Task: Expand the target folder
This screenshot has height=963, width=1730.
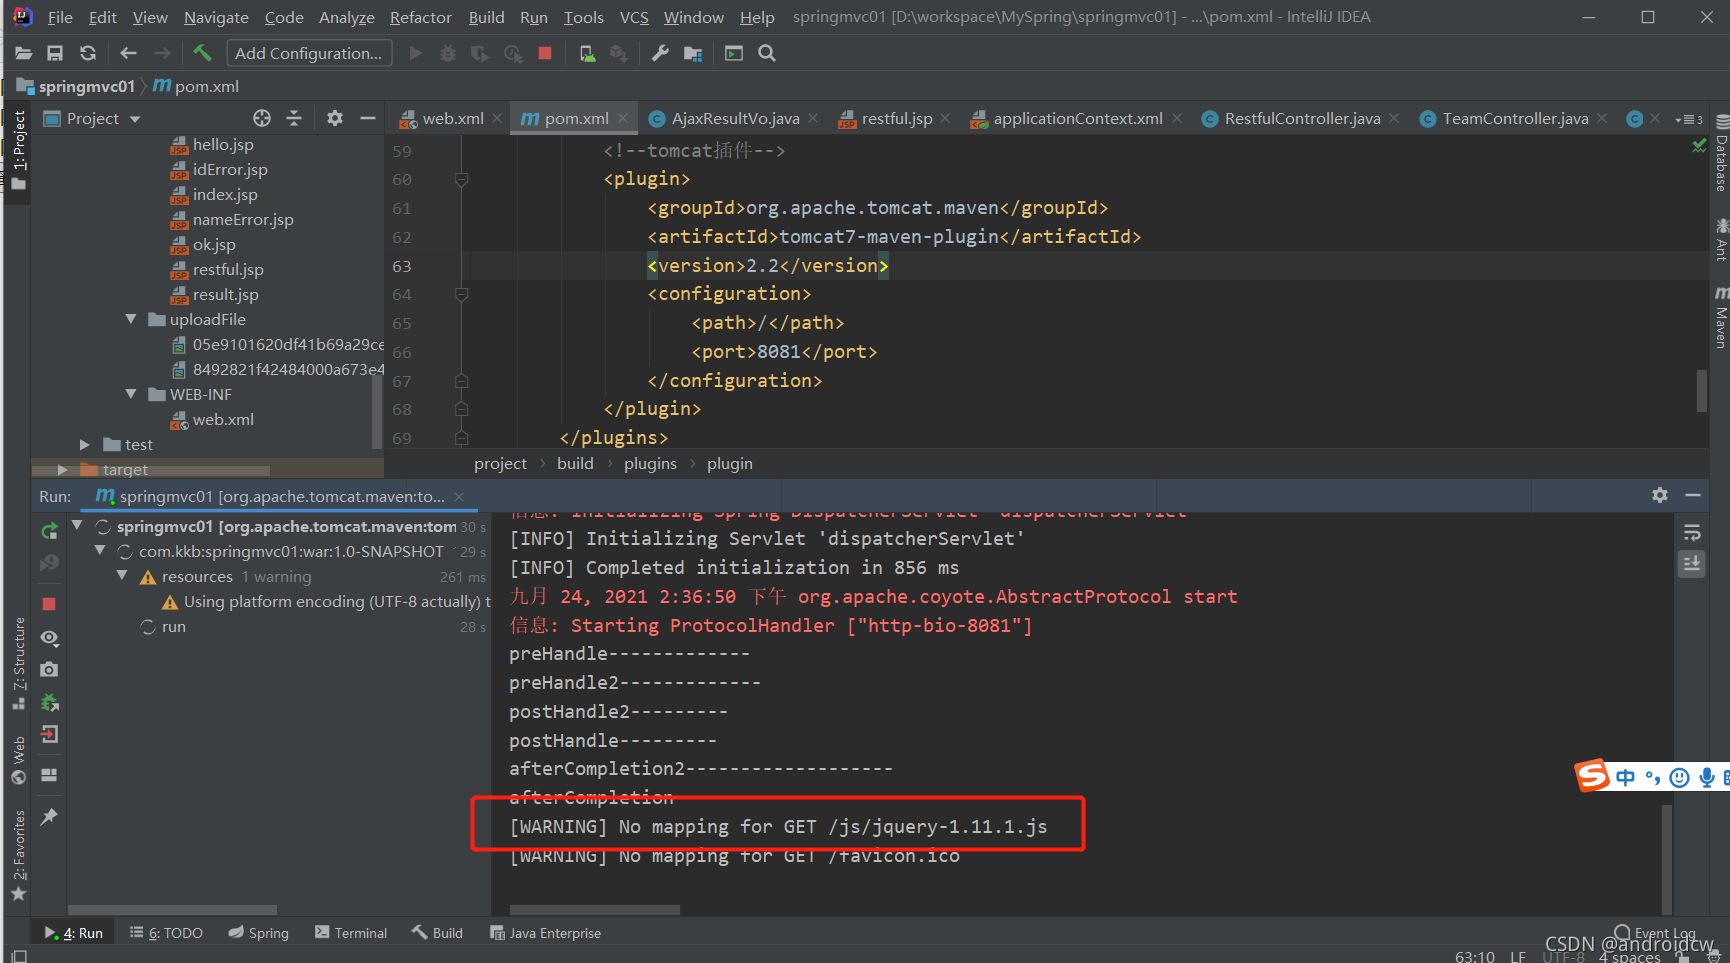Action: point(63,469)
